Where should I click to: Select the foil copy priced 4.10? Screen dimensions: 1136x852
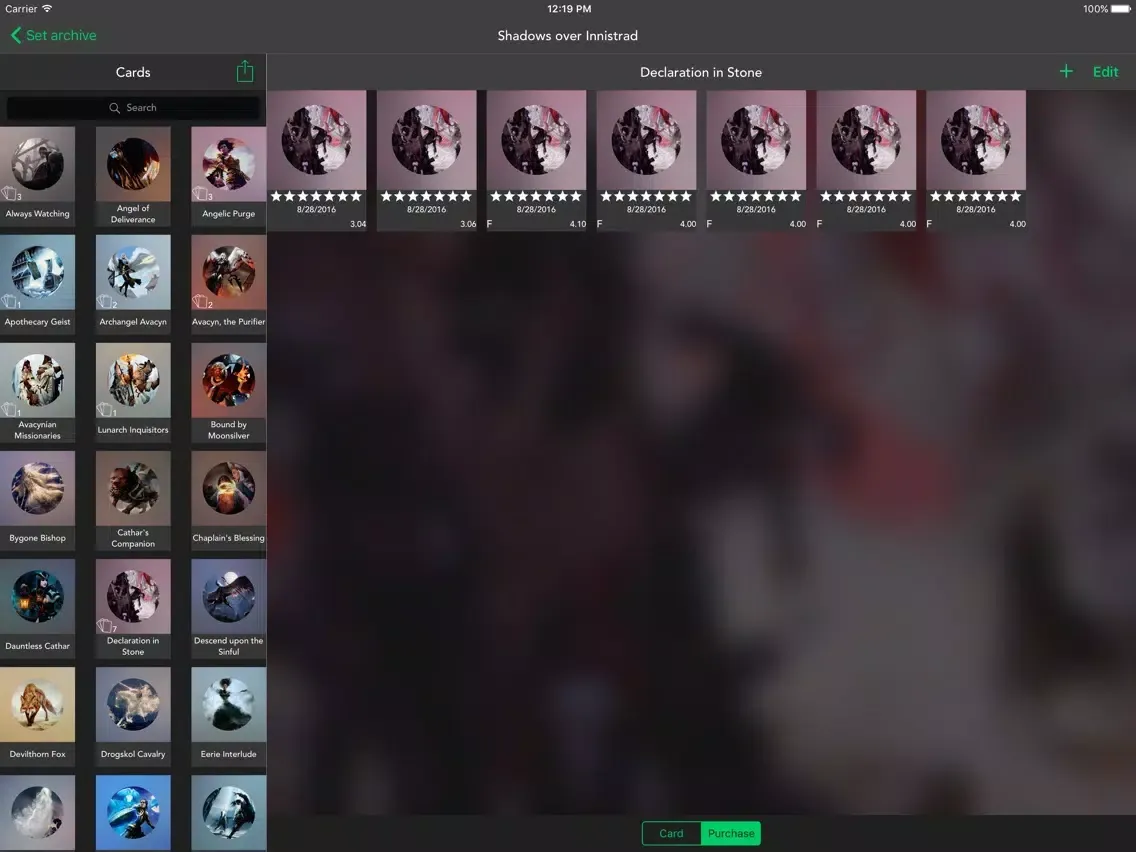(536, 160)
